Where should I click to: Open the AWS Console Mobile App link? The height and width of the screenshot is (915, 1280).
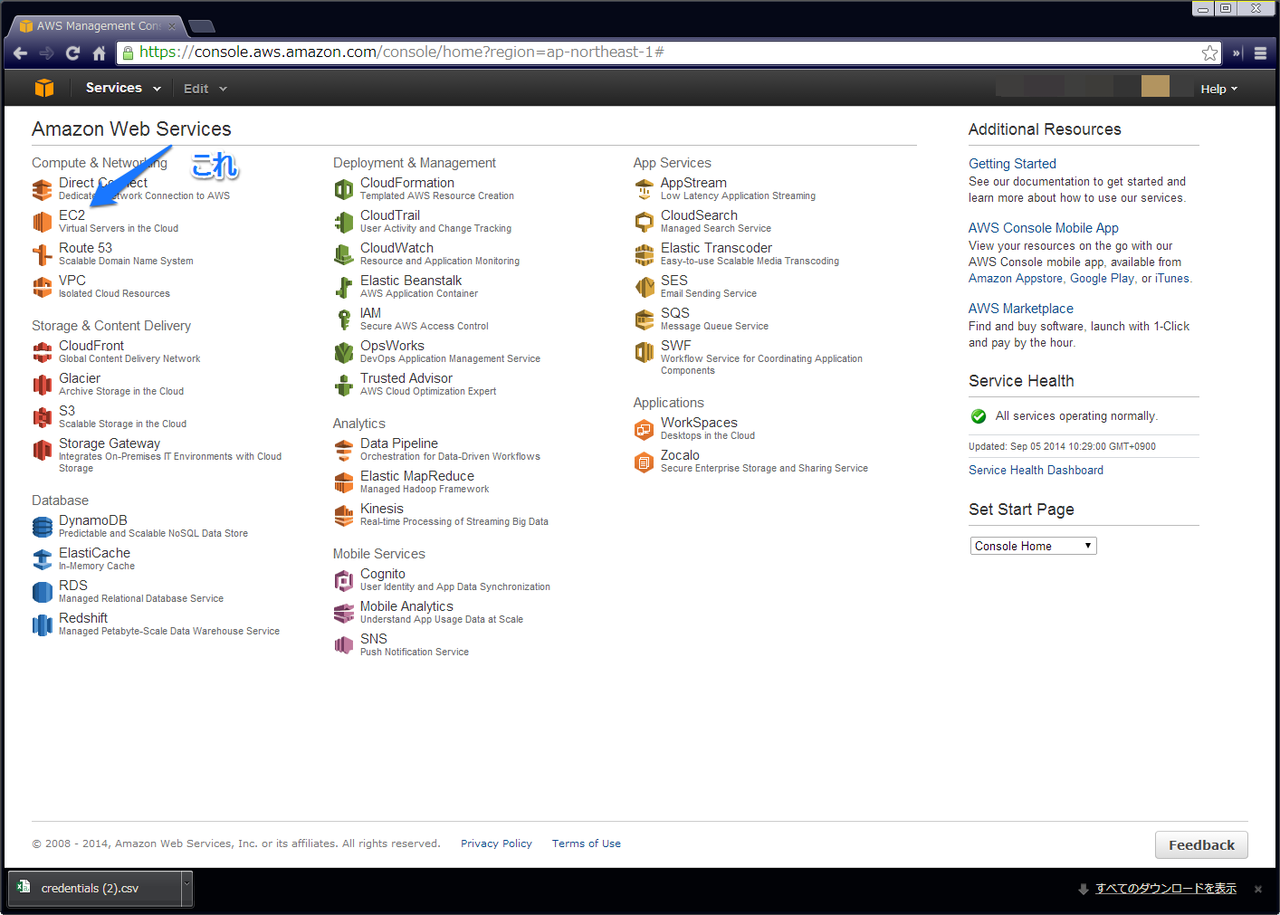point(1044,228)
